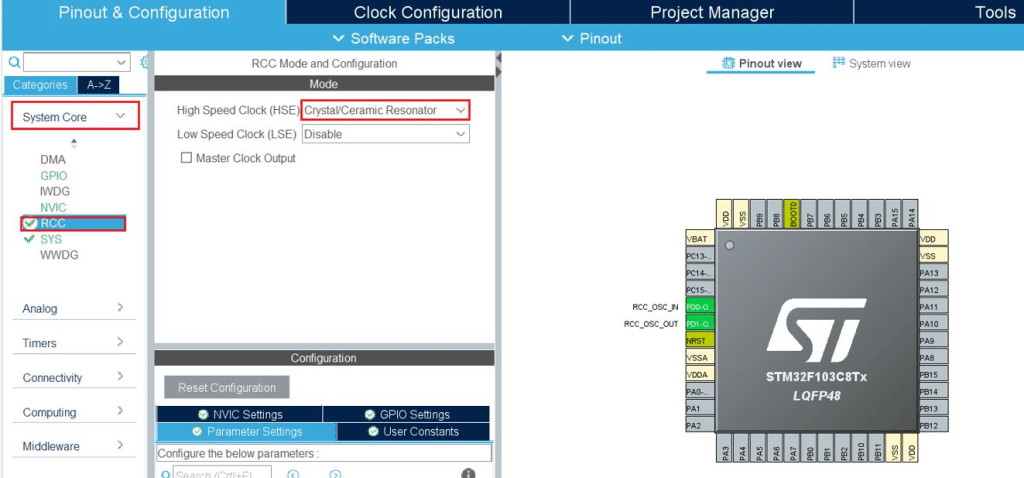The height and width of the screenshot is (478, 1024).
Task: Click the VSSA pin on chip
Action: tap(700, 358)
